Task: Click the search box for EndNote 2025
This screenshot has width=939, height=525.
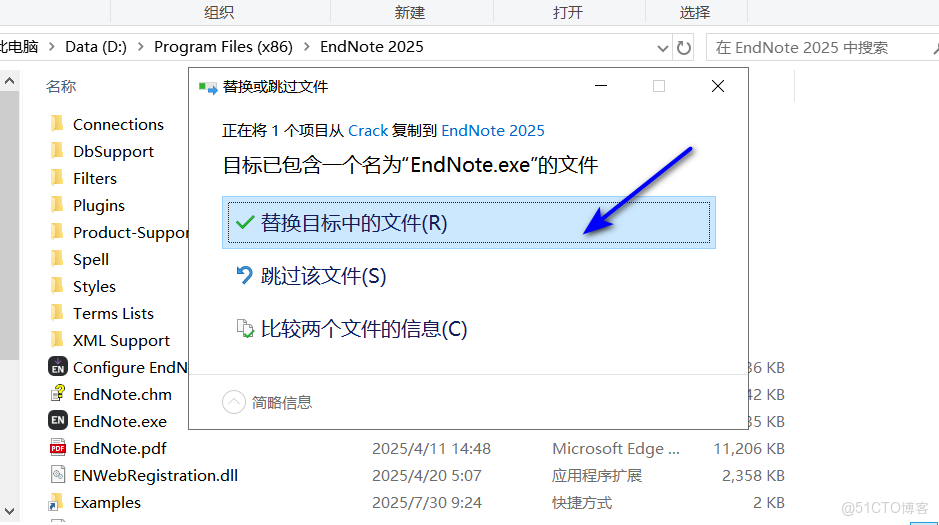Action: click(x=820, y=47)
